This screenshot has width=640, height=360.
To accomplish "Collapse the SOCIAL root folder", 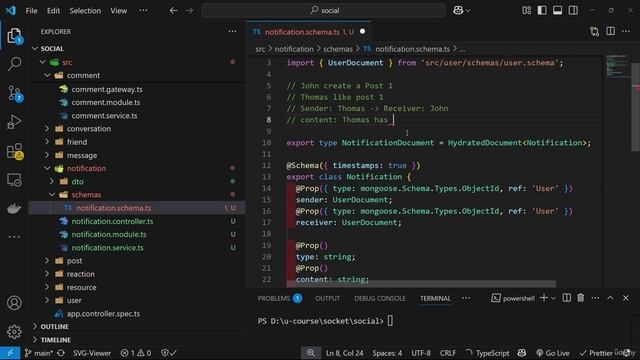I will (35, 49).
